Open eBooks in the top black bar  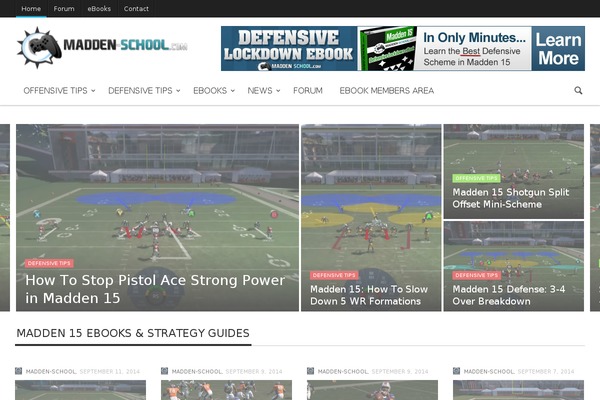point(99,8)
